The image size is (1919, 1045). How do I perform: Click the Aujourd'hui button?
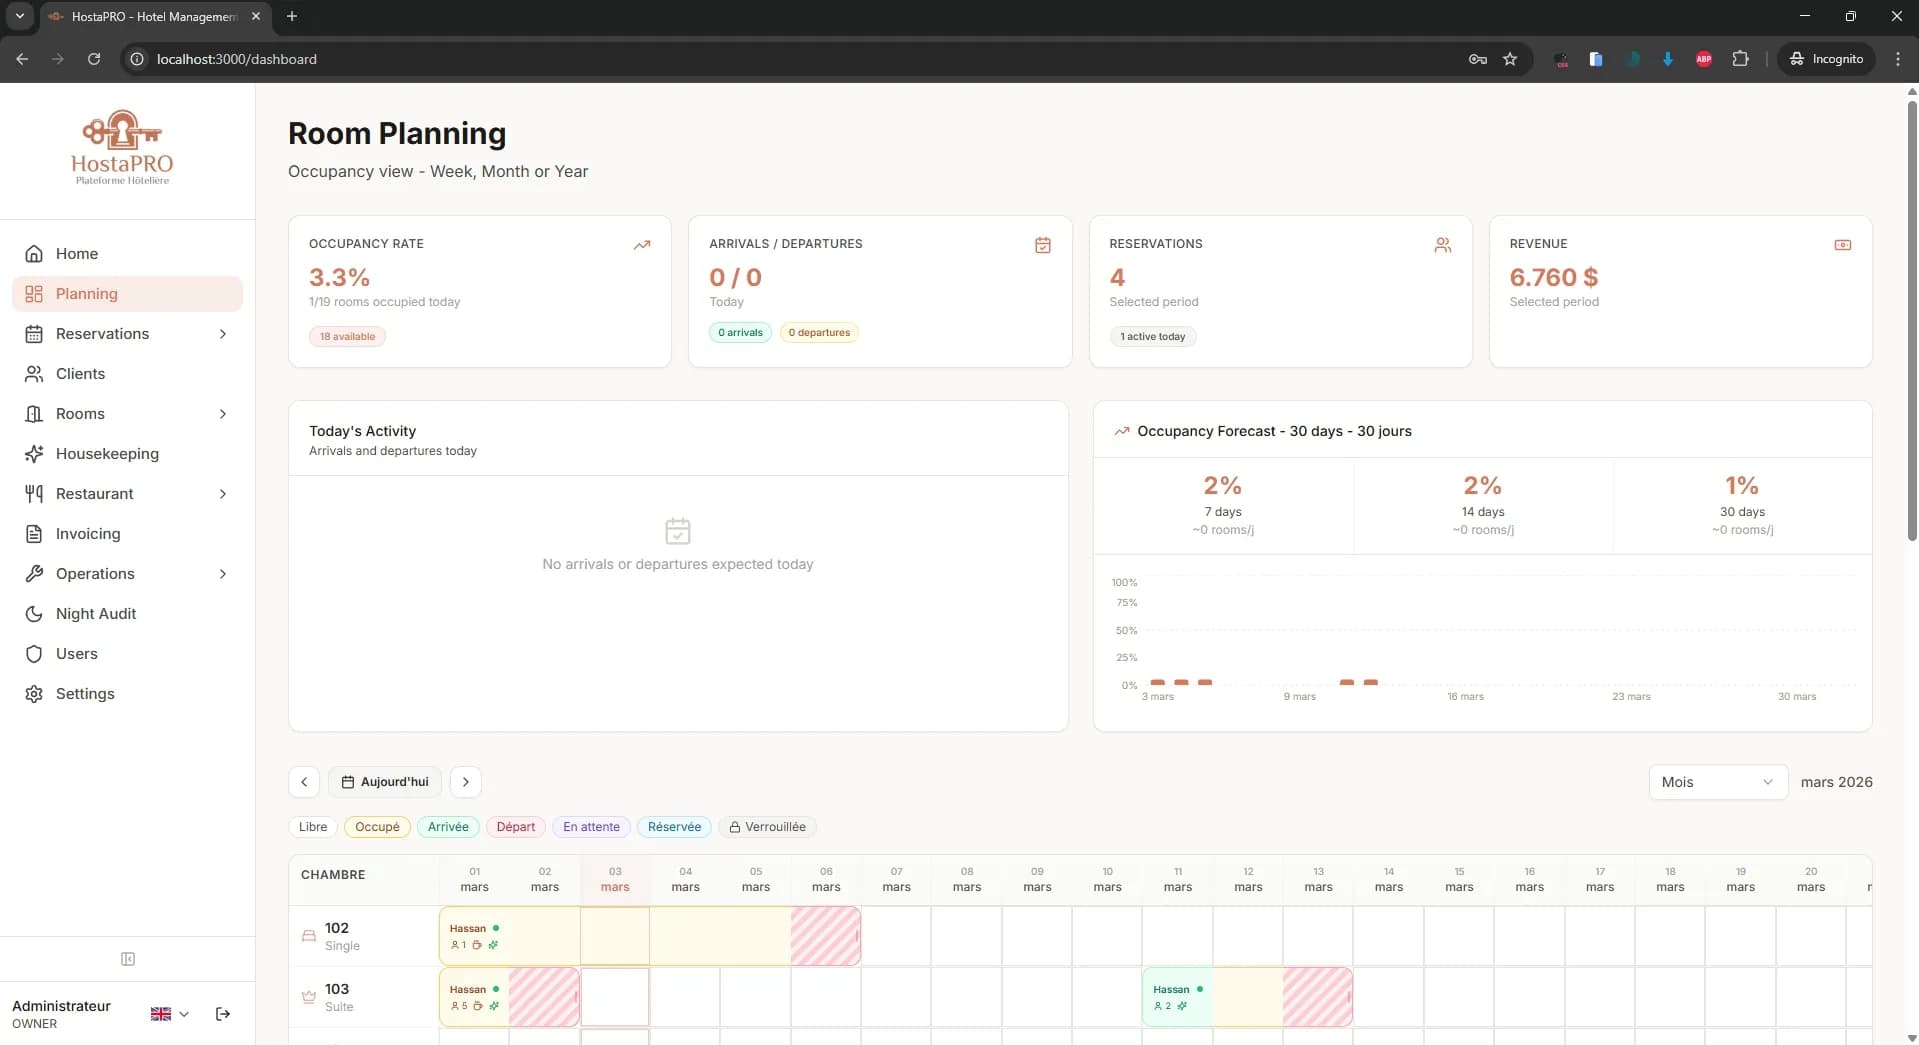click(x=385, y=782)
